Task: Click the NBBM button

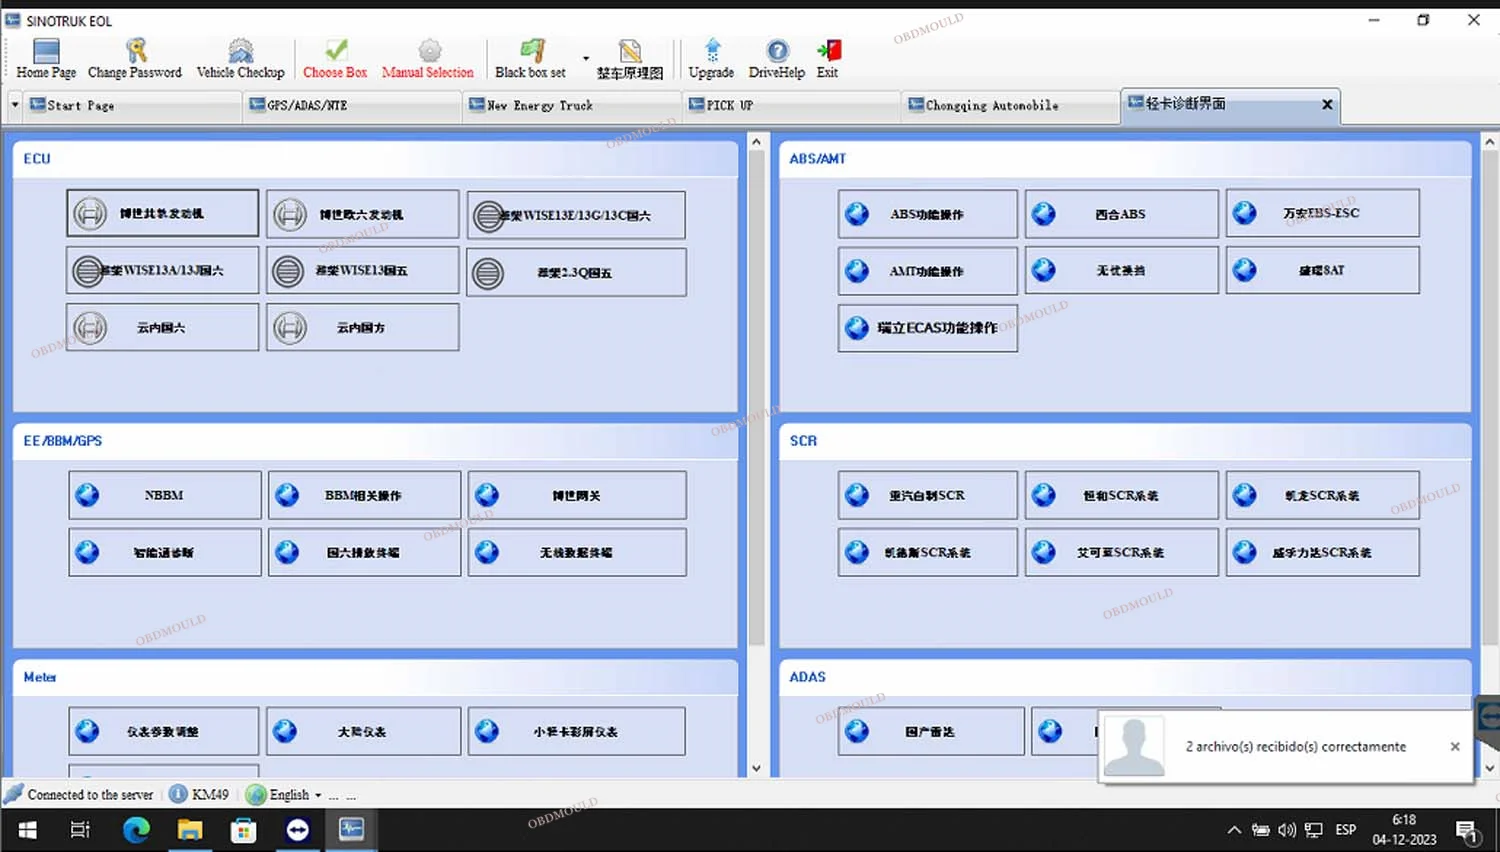Action: pyautogui.click(x=165, y=495)
